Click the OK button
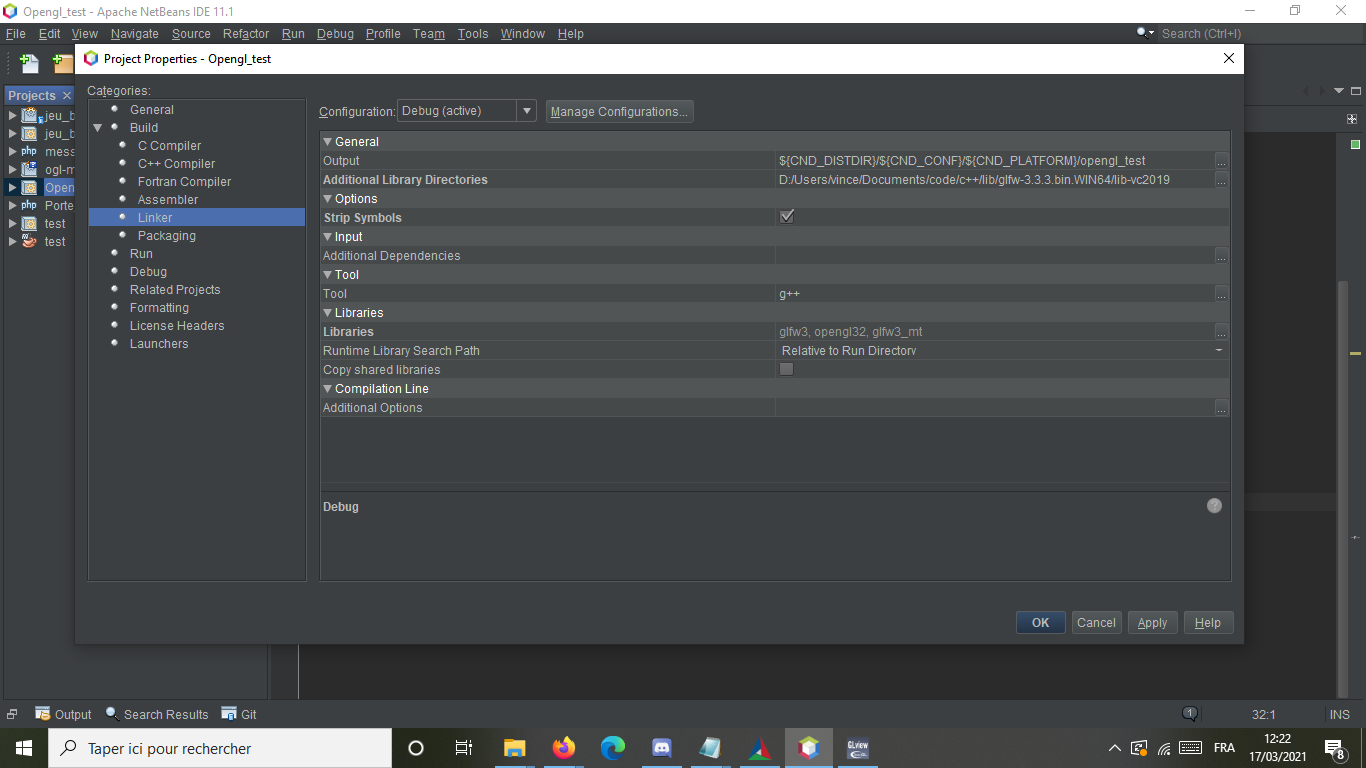 pos(1041,622)
